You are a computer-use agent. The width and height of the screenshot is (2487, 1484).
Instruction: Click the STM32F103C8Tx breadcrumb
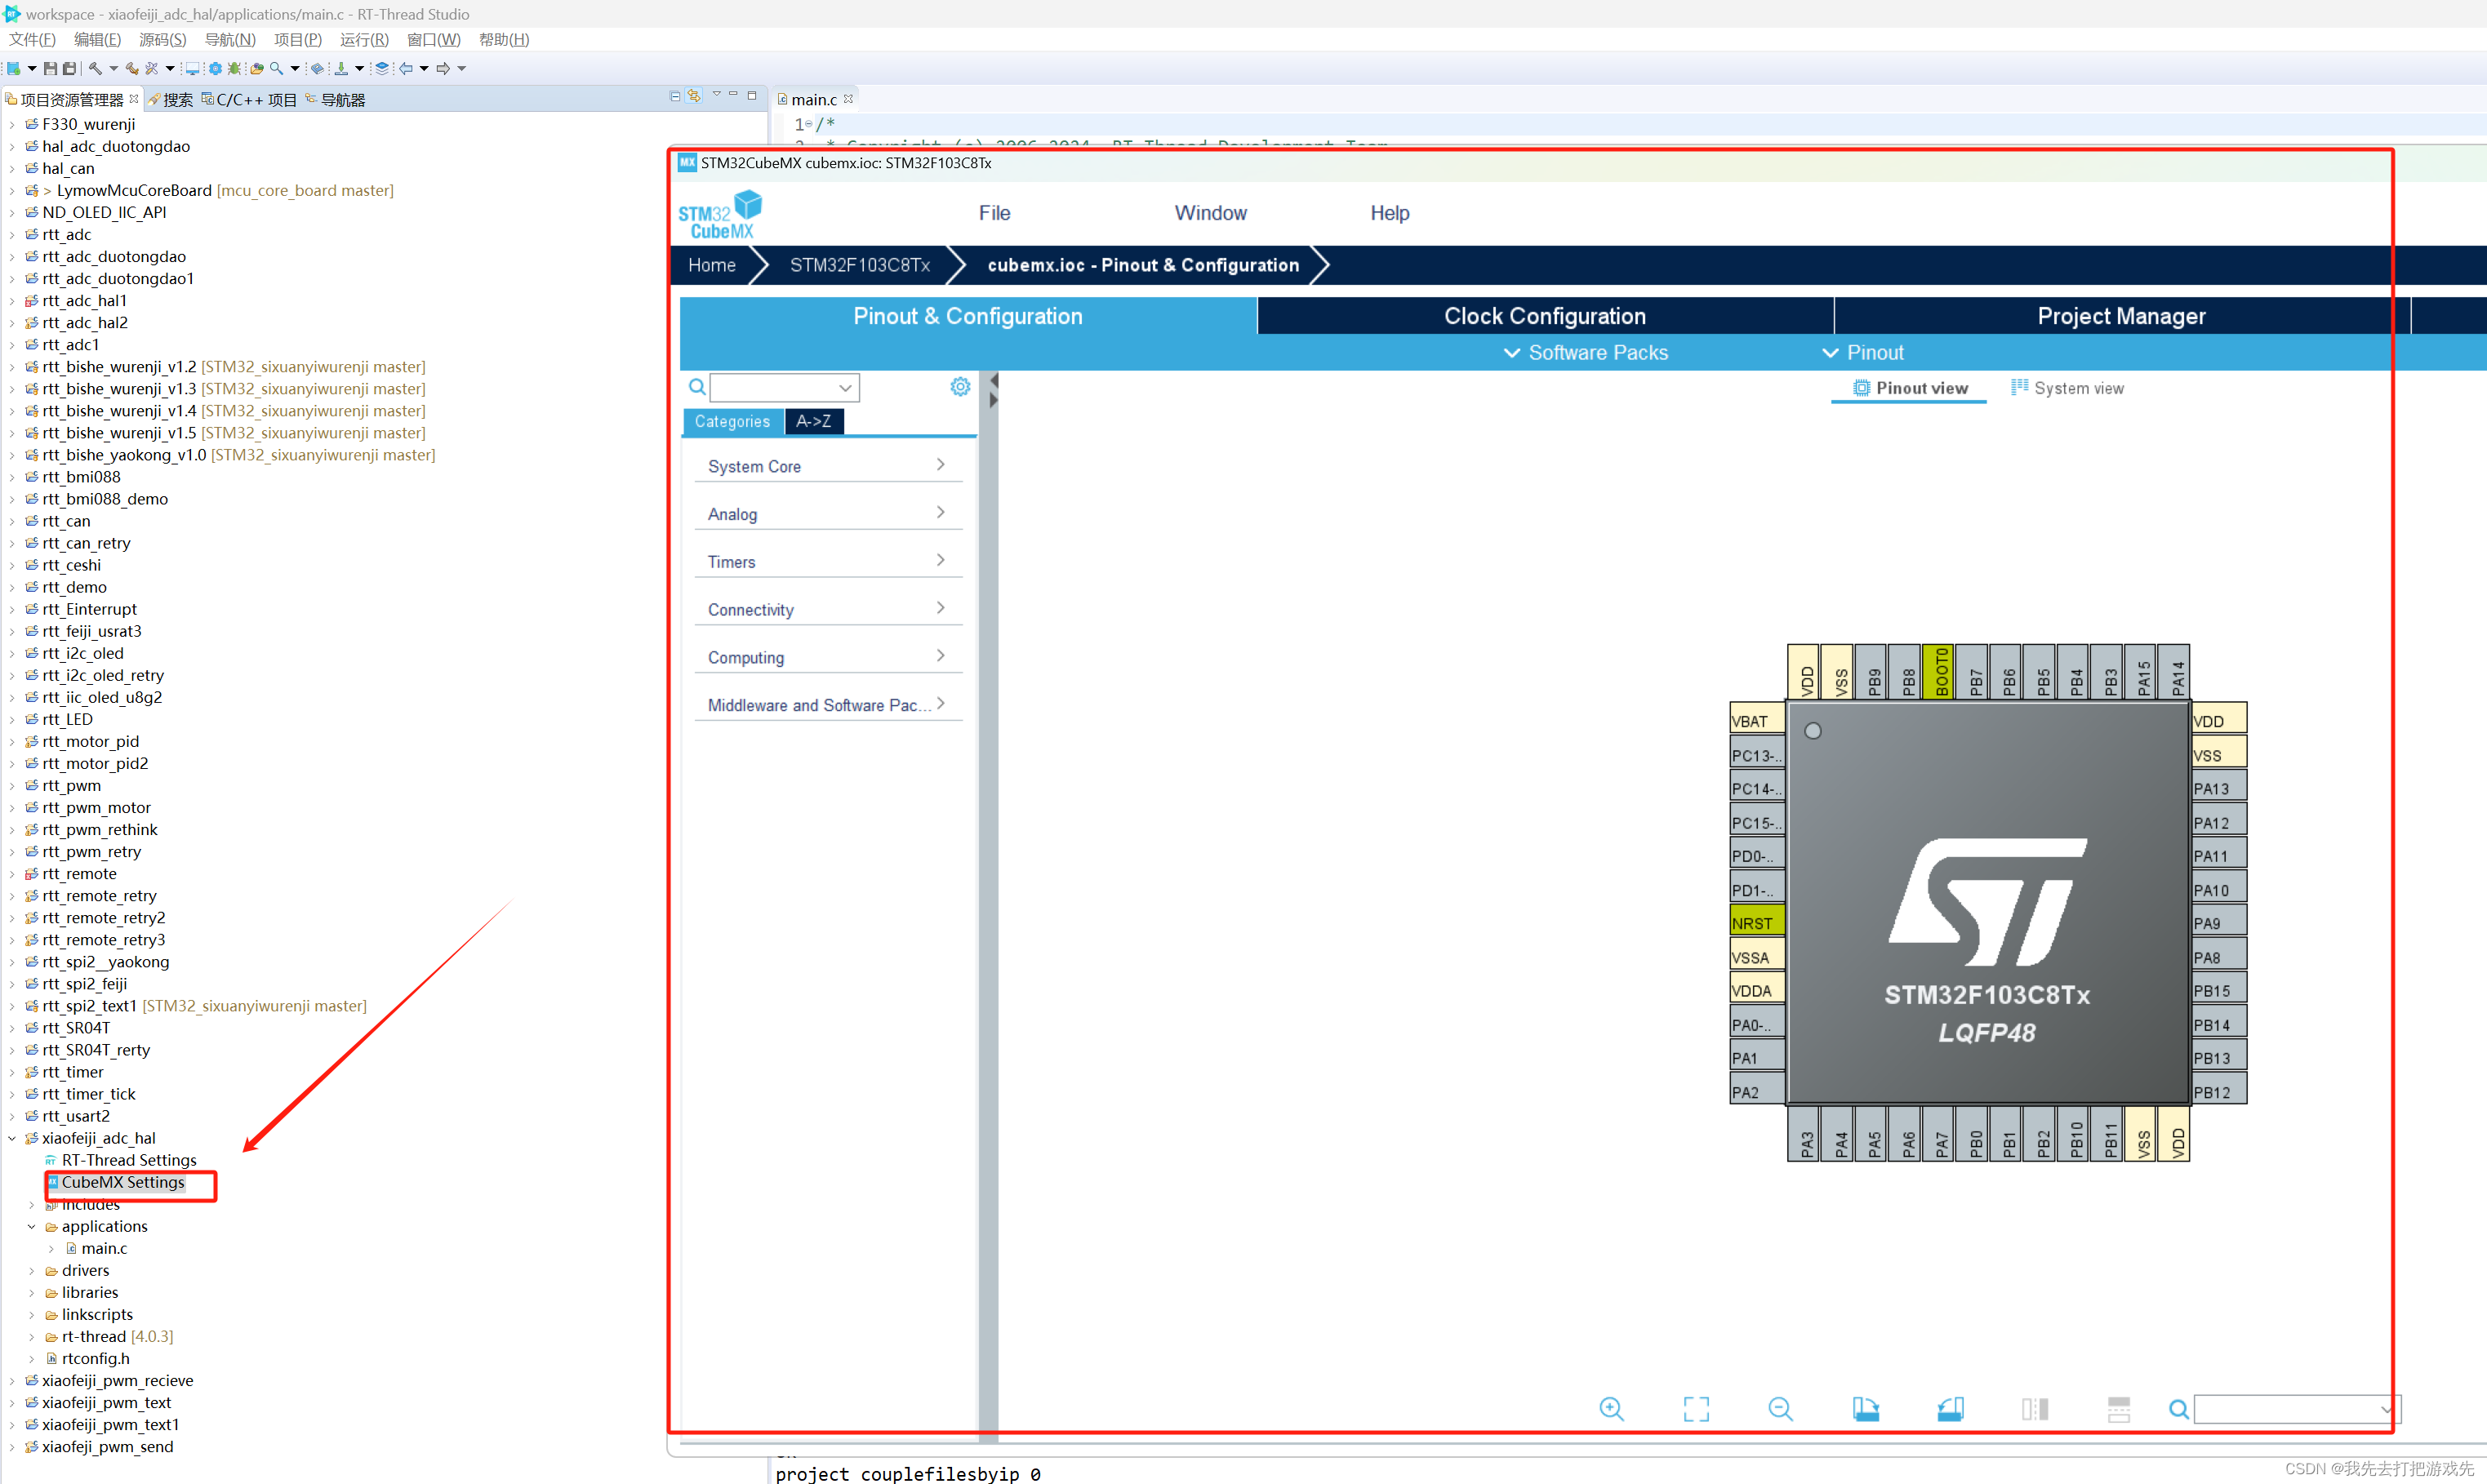point(860,265)
